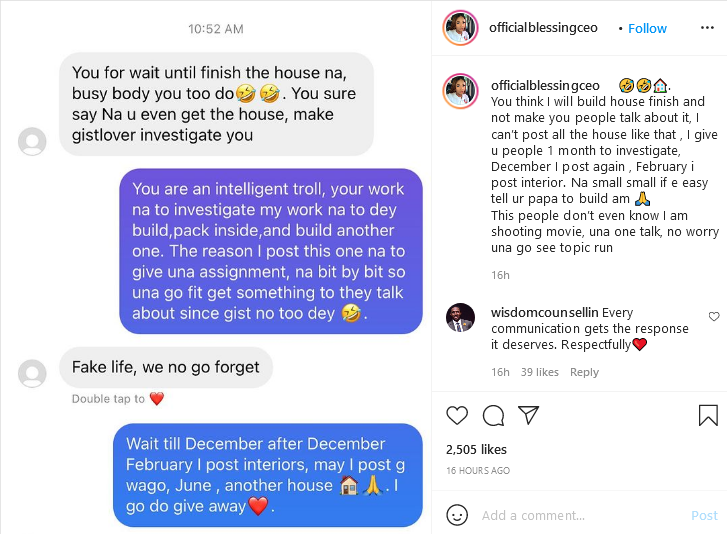Share the post via paper plane icon
Image resolution: width=727 pixels, height=534 pixels.
[529, 415]
